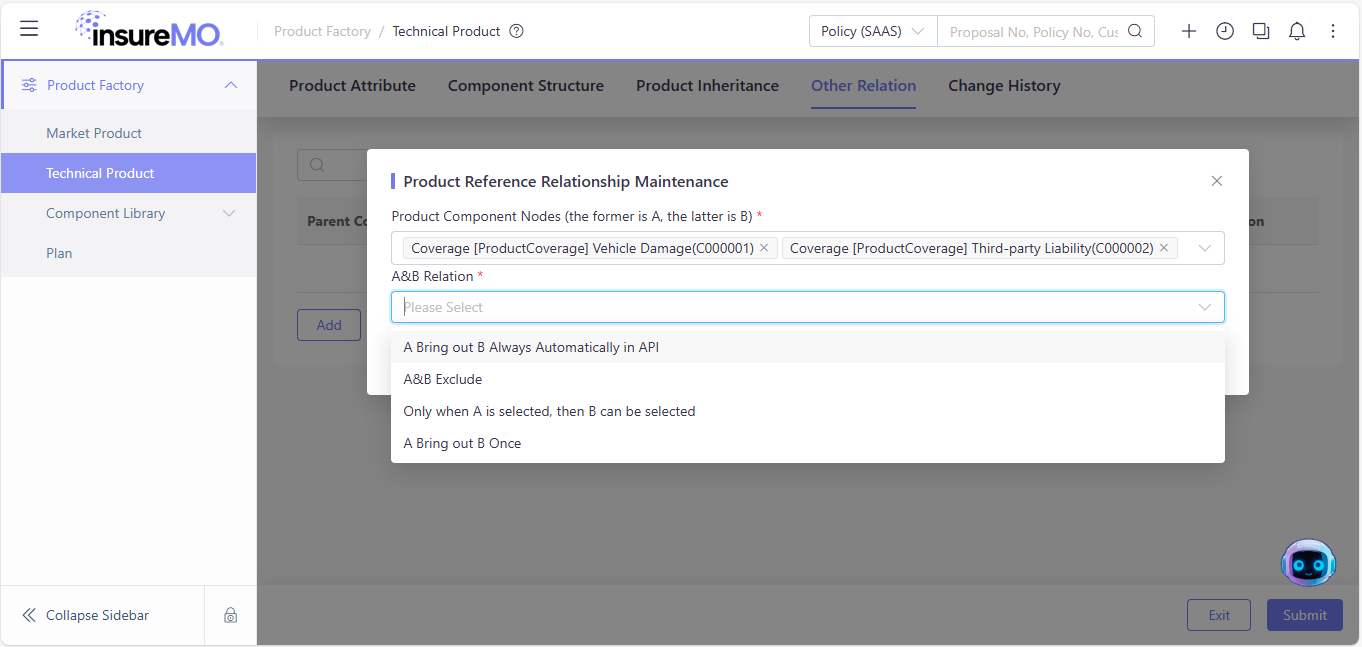Open the Technical Product help icon
Screen dimensions: 1362x647
[x=516, y=31]
